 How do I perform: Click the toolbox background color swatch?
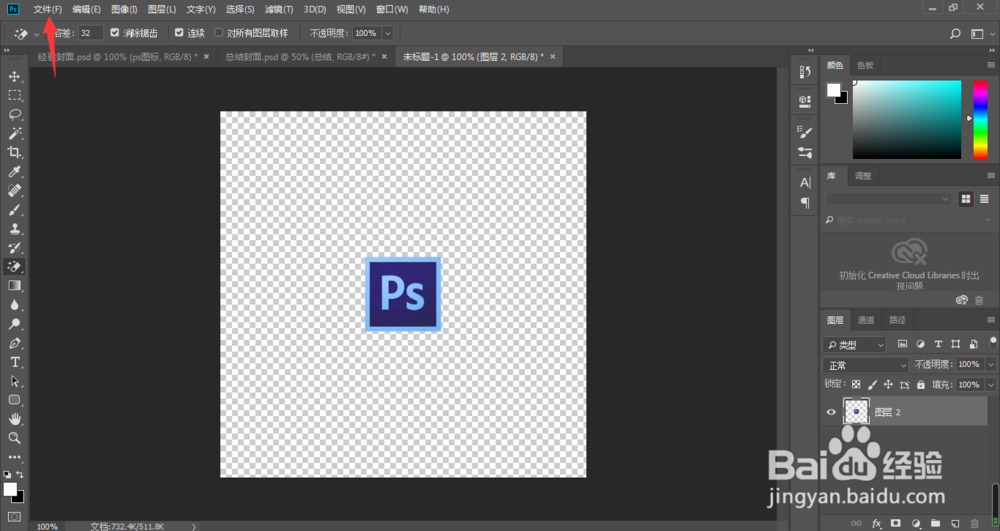coord(17,496)
